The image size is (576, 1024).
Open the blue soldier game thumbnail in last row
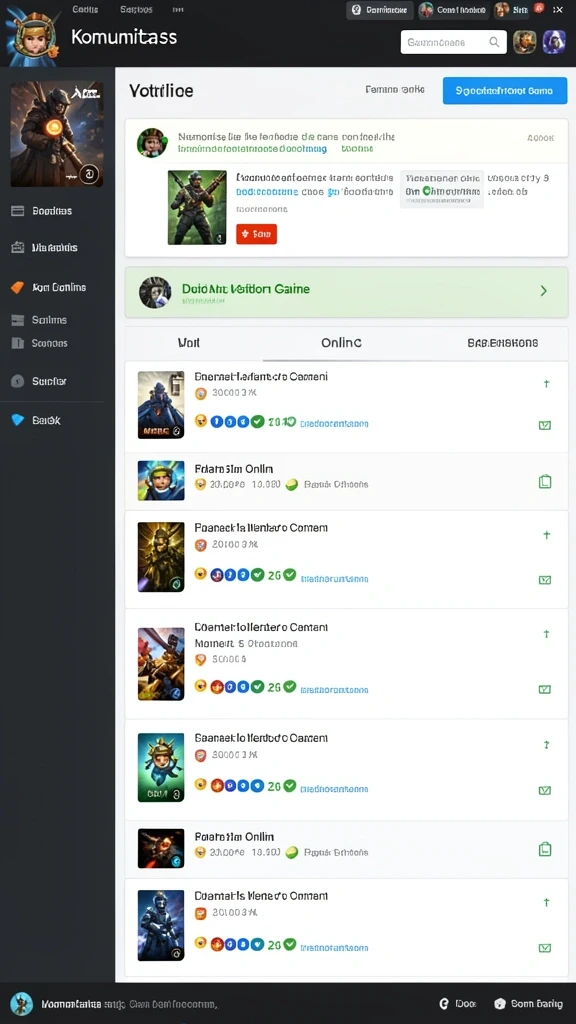161,925
